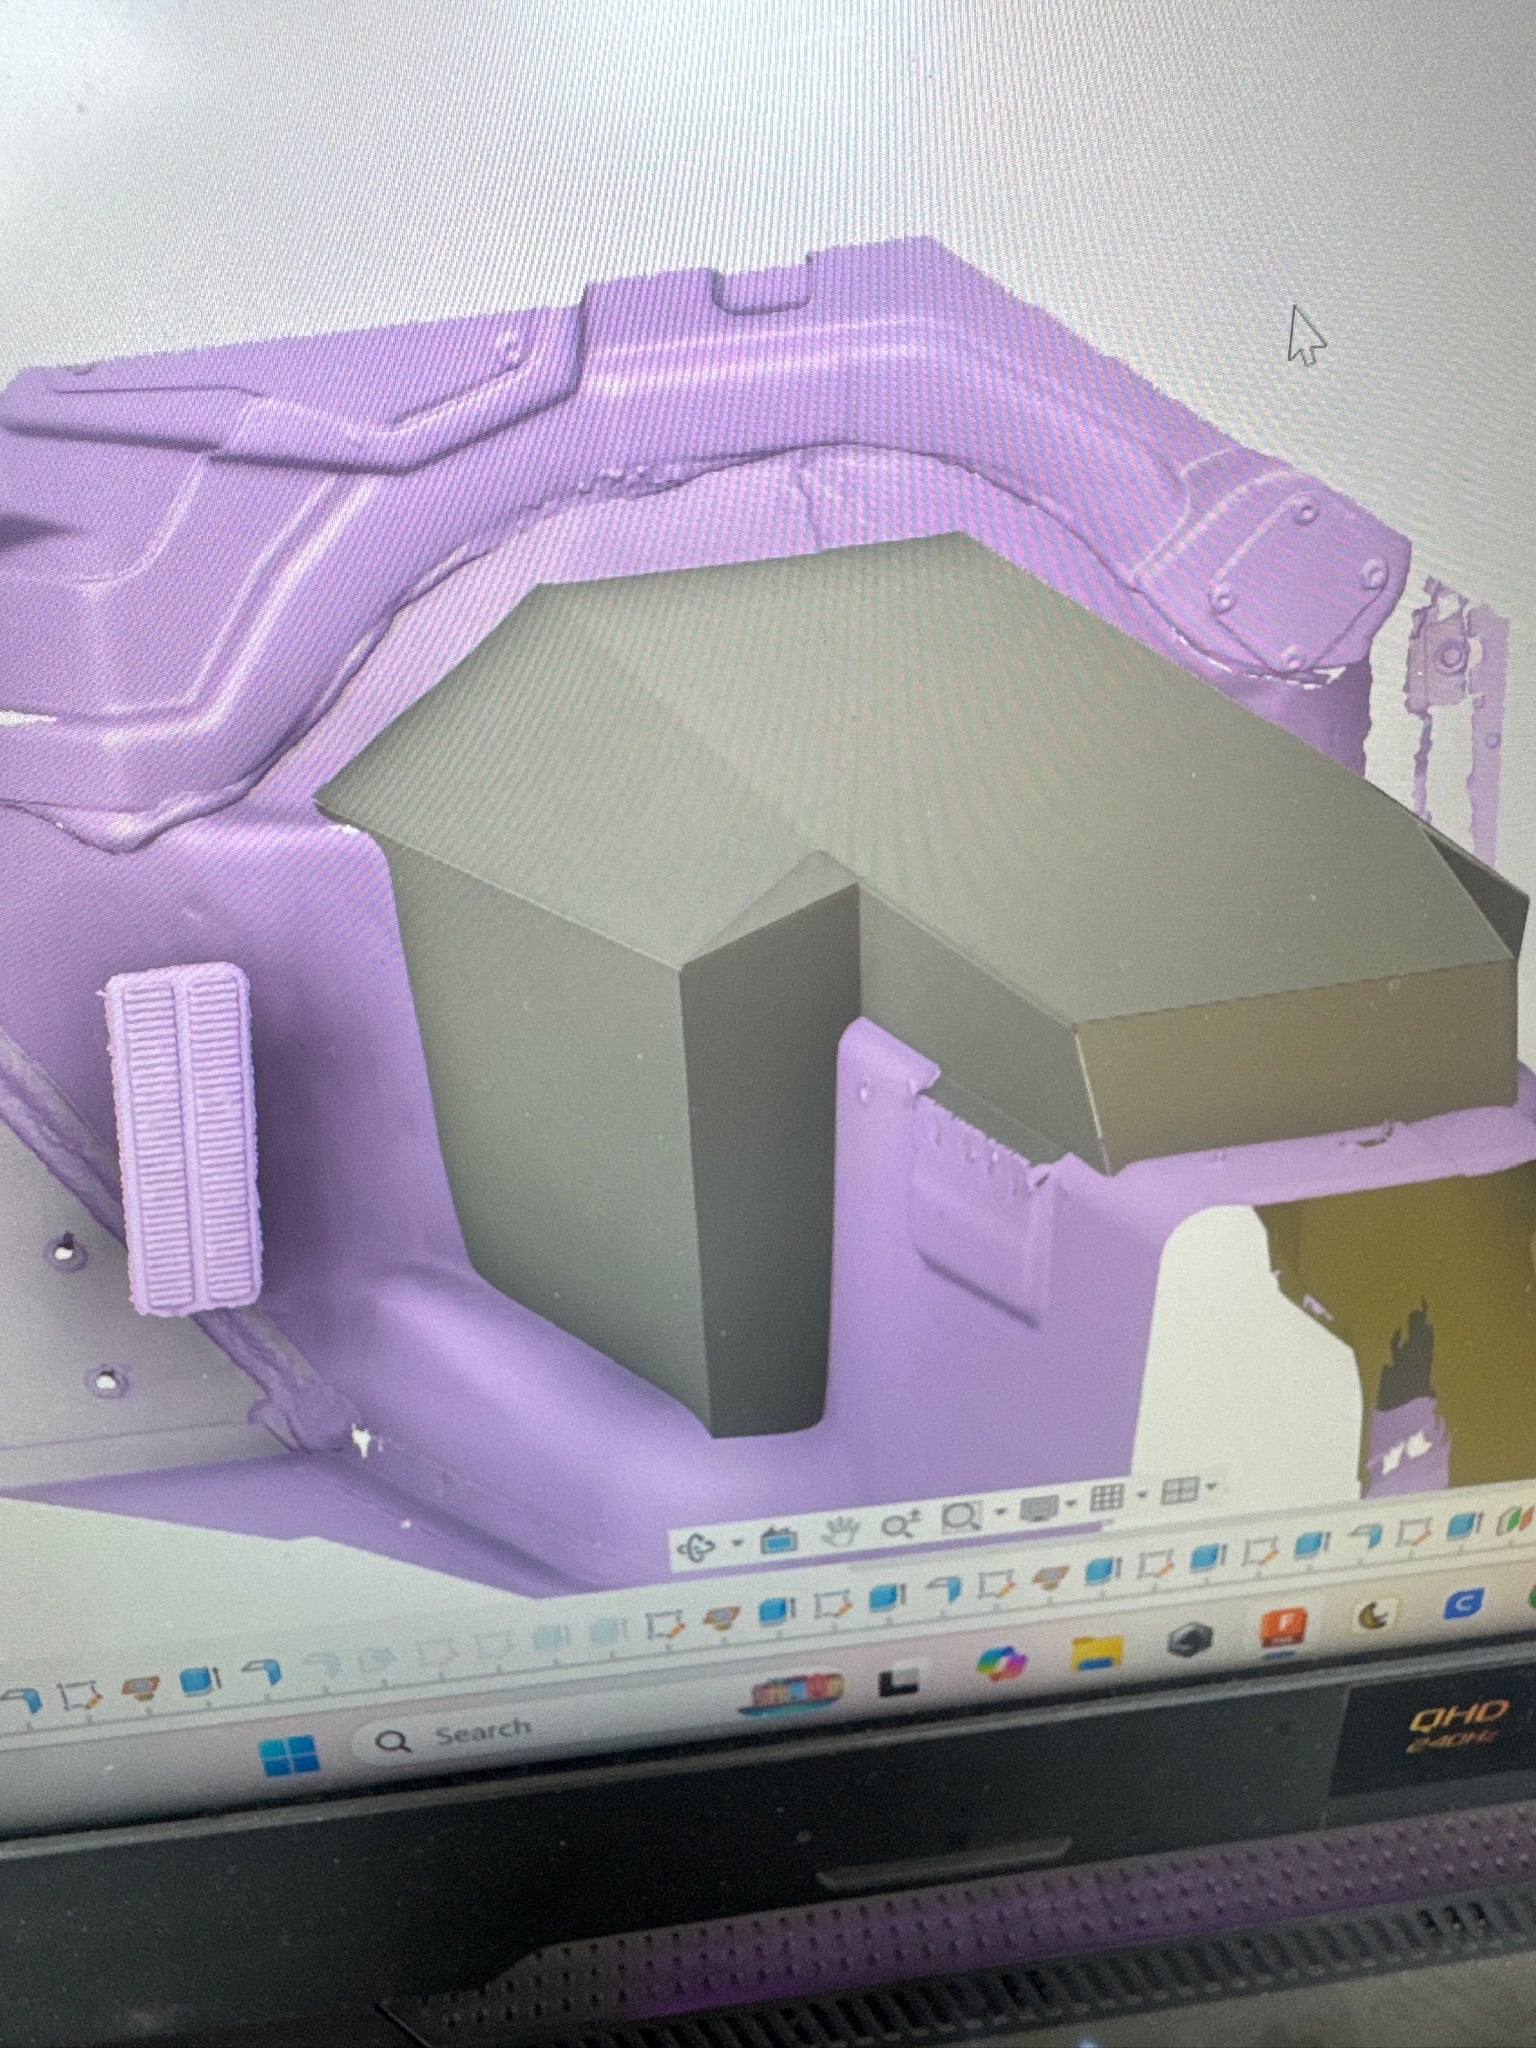This screenshot has height=2048, width=1536.
Task: Open the Viewports layout menu
Action: 1178,1492
